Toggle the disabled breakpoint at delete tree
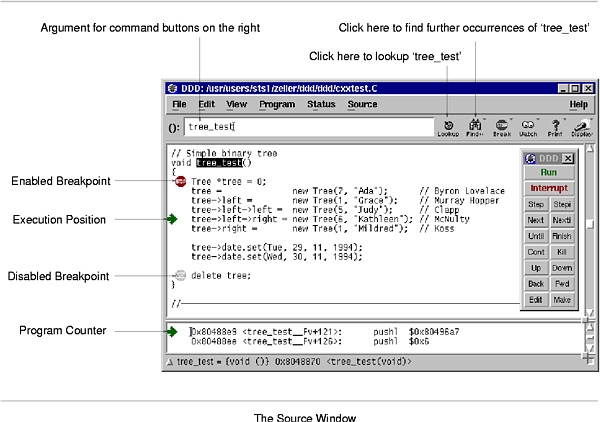 [x=179, y=275]
